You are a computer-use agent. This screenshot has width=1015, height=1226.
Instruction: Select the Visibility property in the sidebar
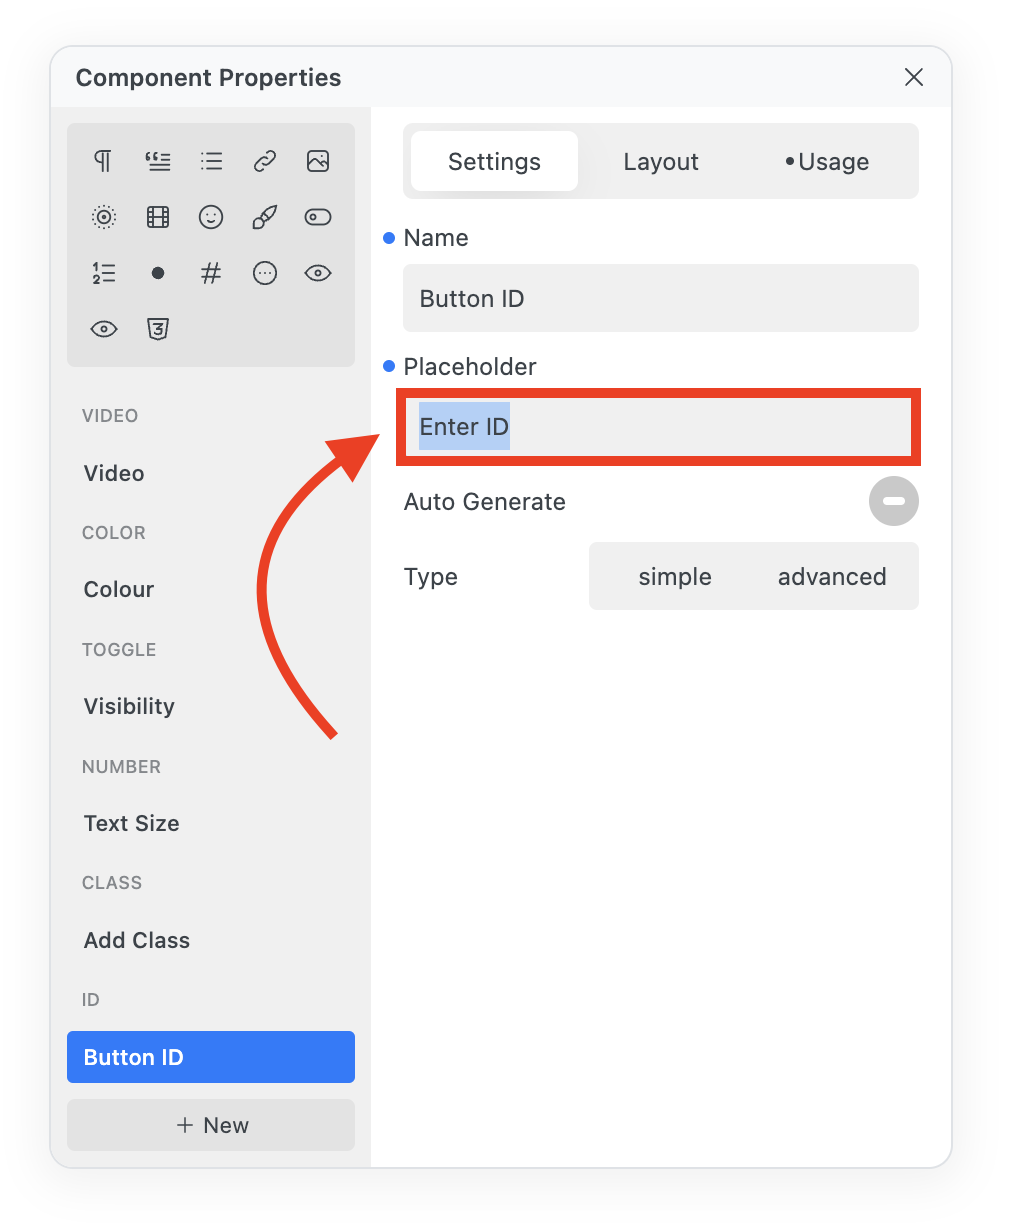pos(129,706)
